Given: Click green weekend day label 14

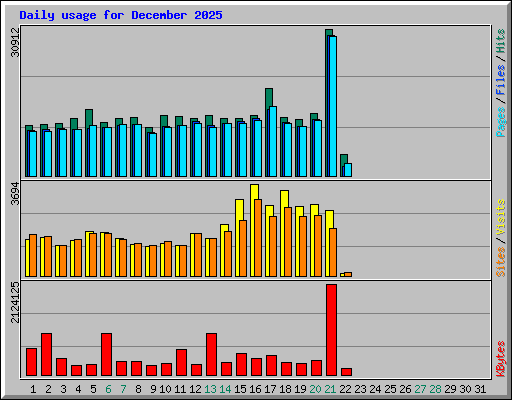Looking at the screenshot, I should (225, 389).
